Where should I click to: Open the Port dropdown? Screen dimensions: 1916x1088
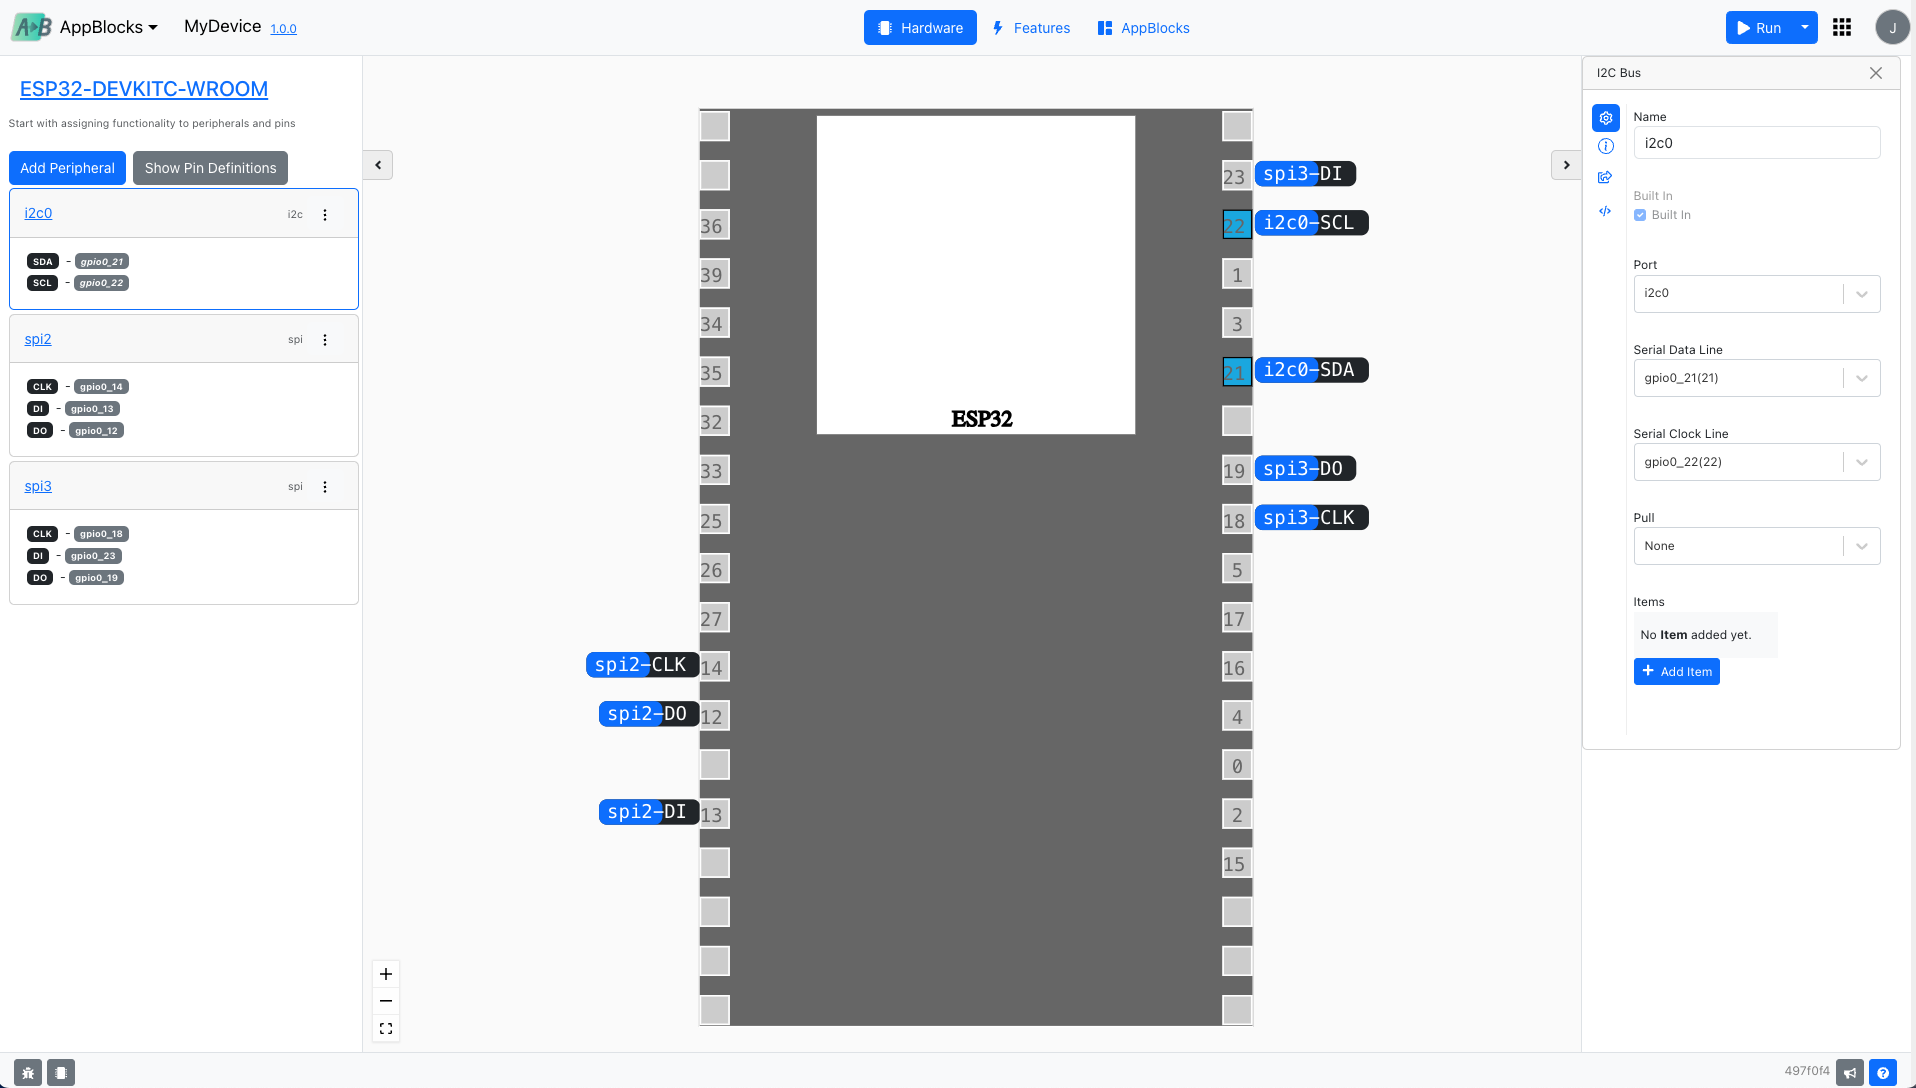[x=1757, y=294]
